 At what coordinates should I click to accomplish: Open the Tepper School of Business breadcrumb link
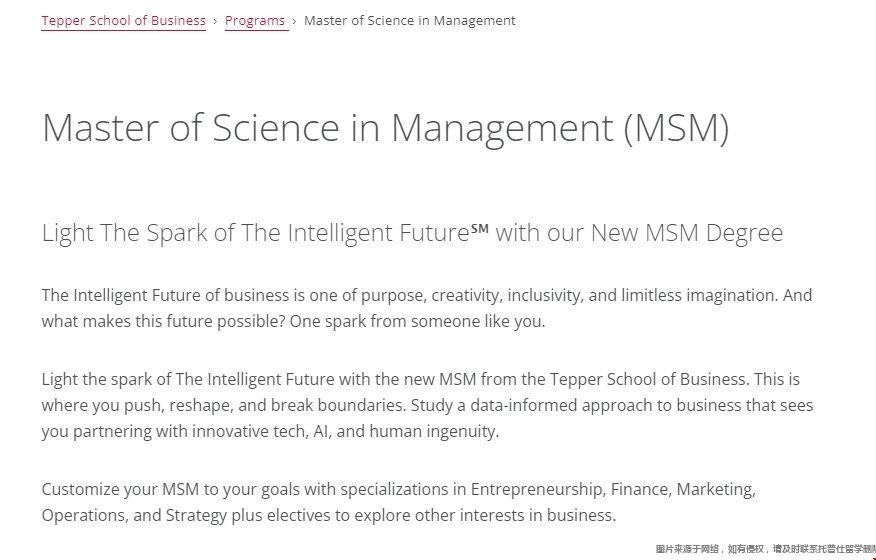coord(123,21)
